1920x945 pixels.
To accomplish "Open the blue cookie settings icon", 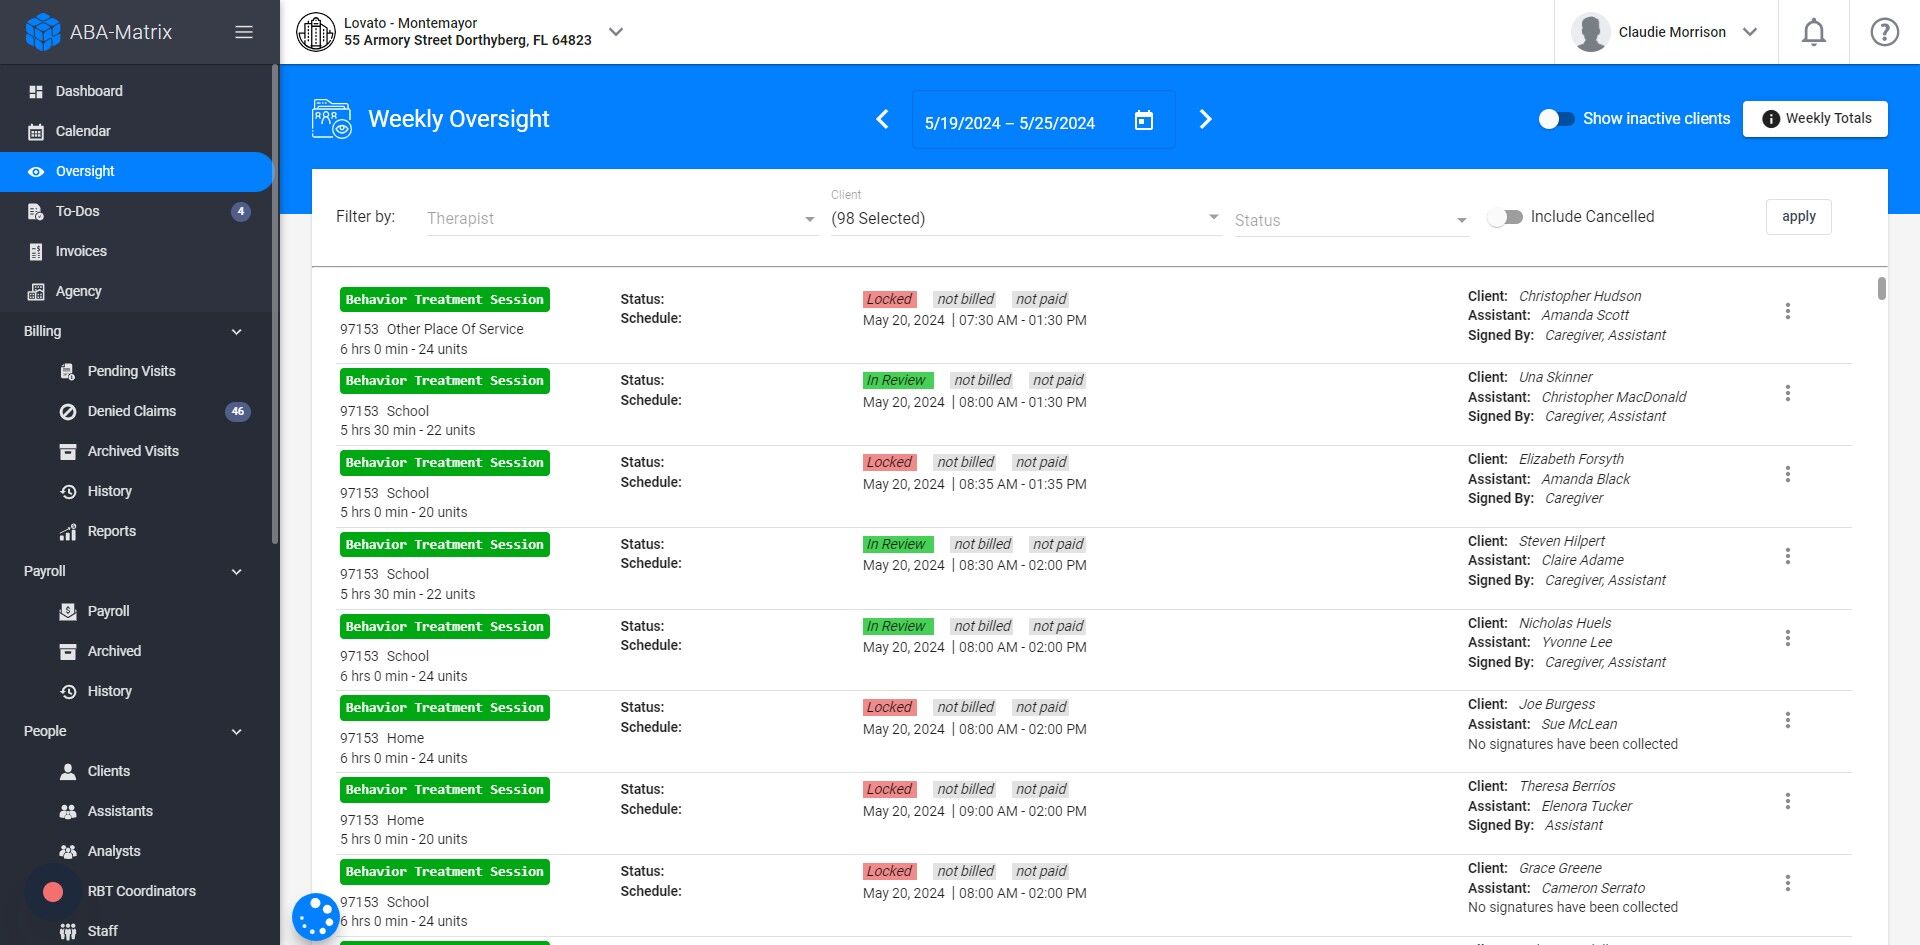I will (x=316, y=917).
